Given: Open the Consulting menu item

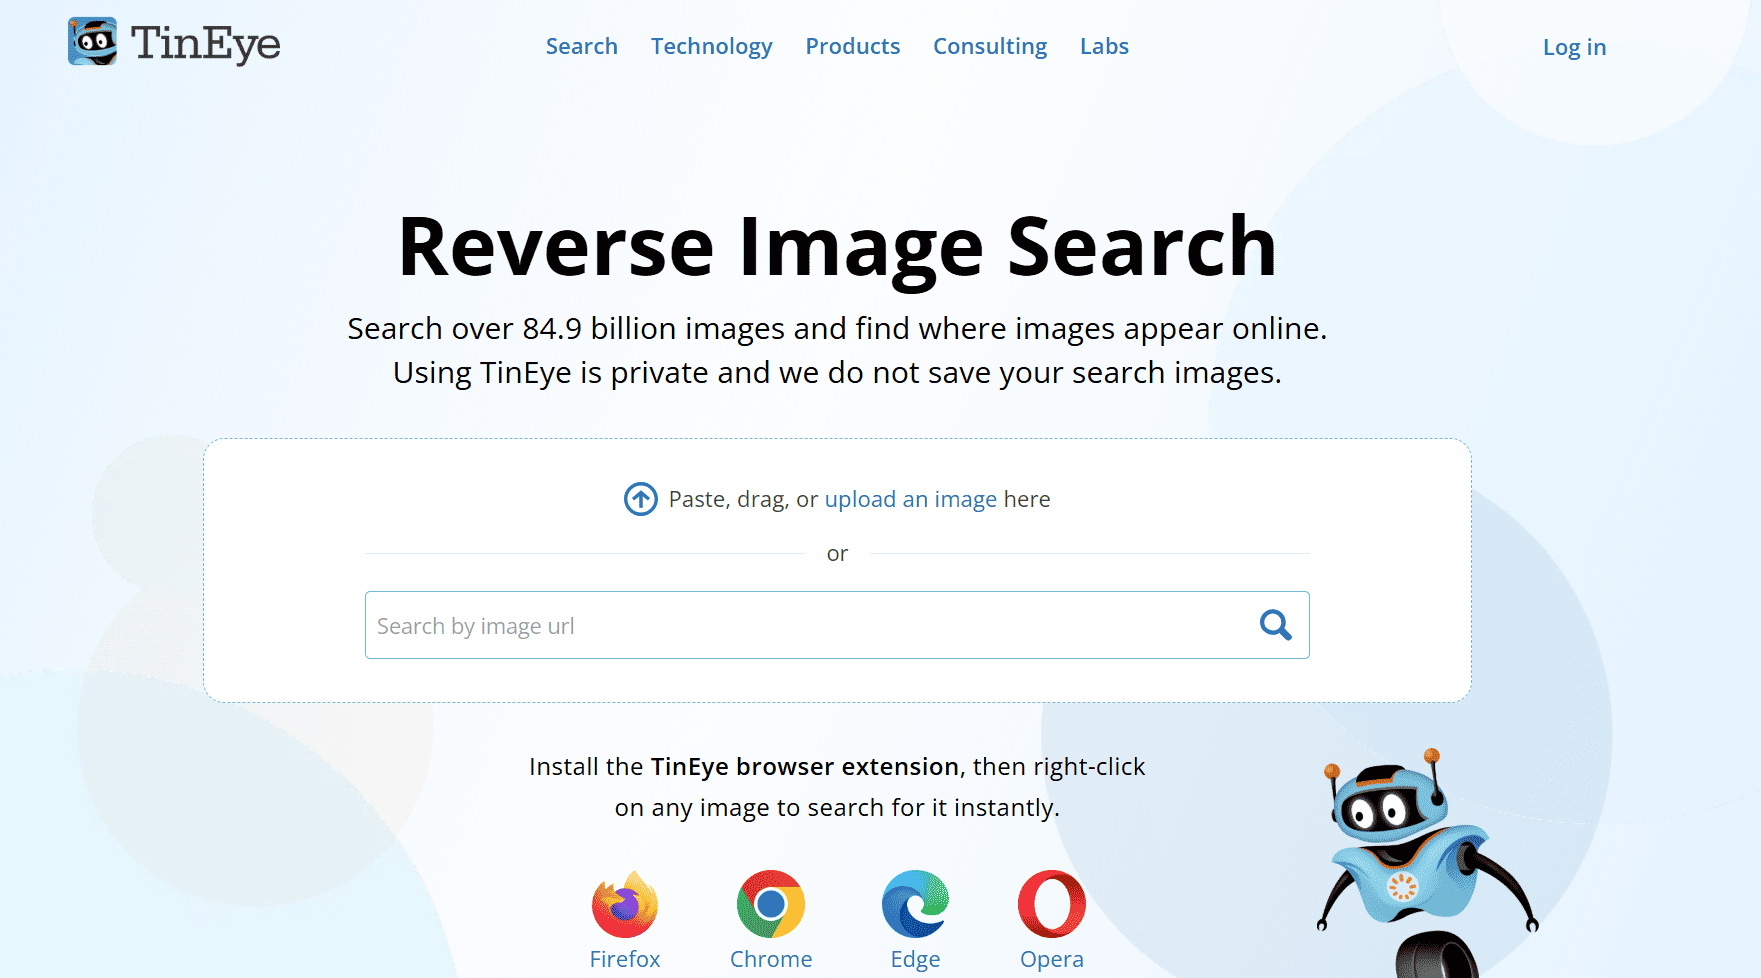Looking at the screenshot, I should pyautogui.click(x=990, y=46).
